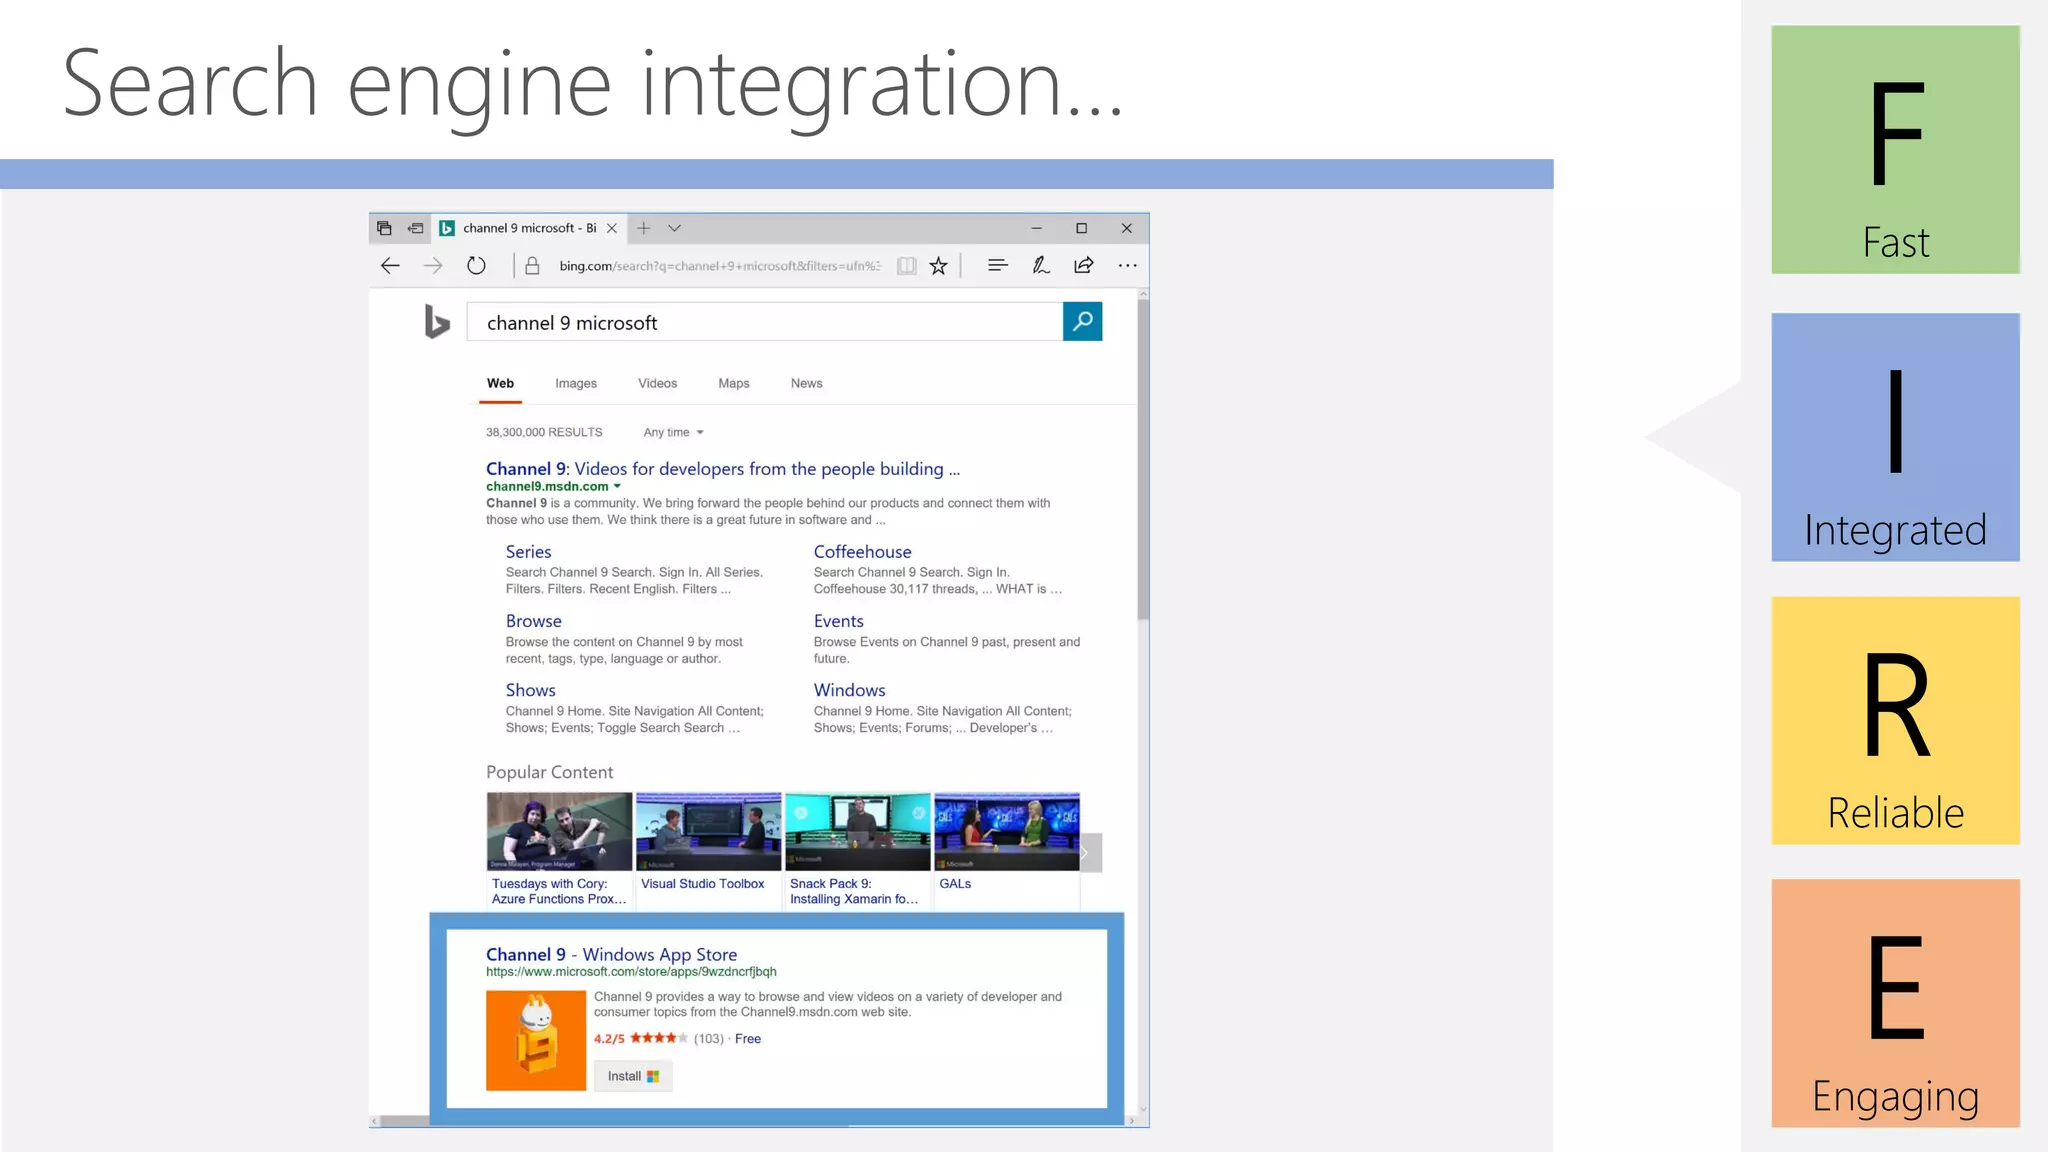The image size is (2048, 1152).
Task: Open the Coffeehouse sitelink
Action: pos(862,551)
